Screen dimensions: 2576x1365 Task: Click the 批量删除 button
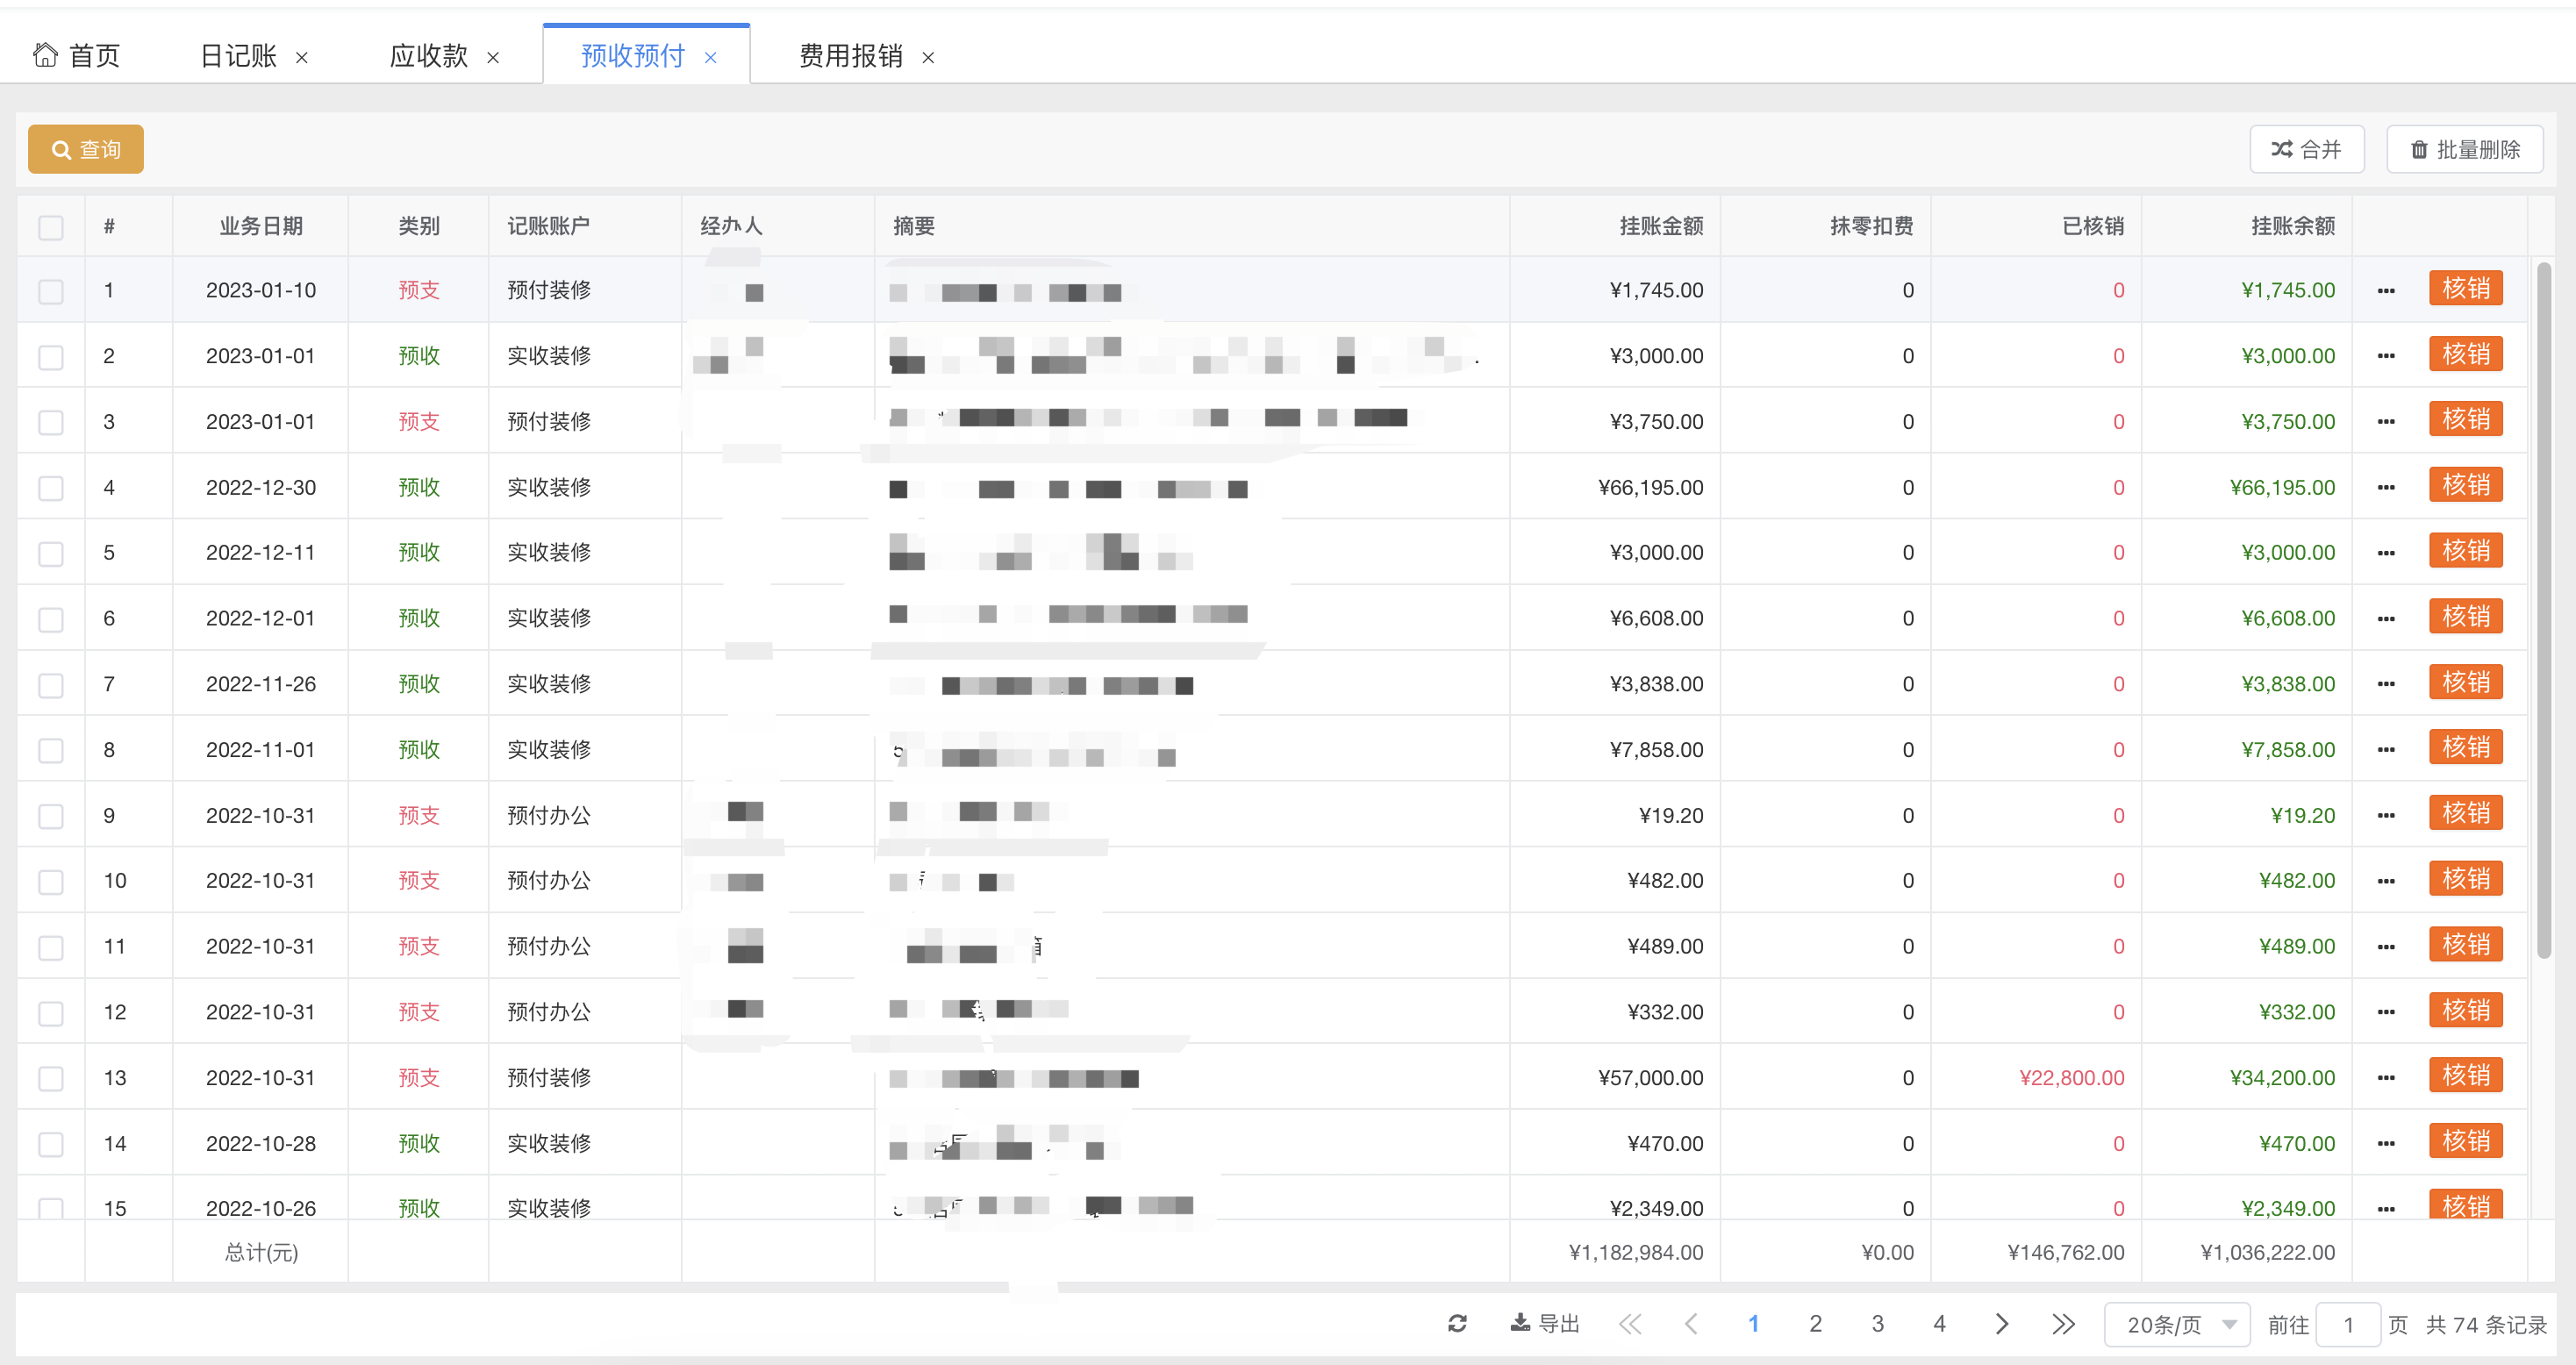pos(2465,149)
